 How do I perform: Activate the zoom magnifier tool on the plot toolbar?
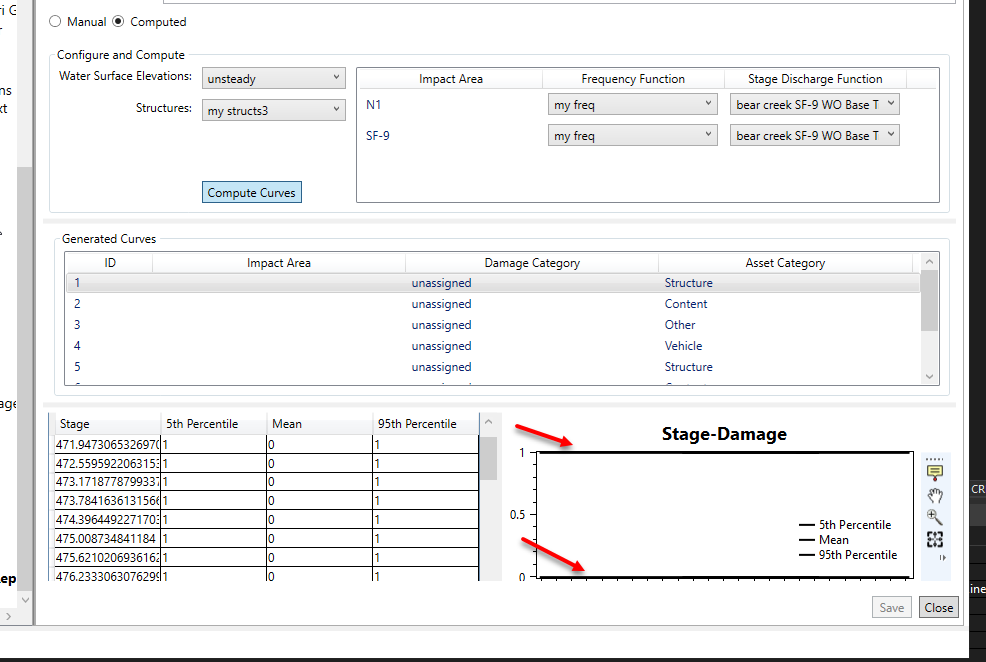tap(934, 517)
